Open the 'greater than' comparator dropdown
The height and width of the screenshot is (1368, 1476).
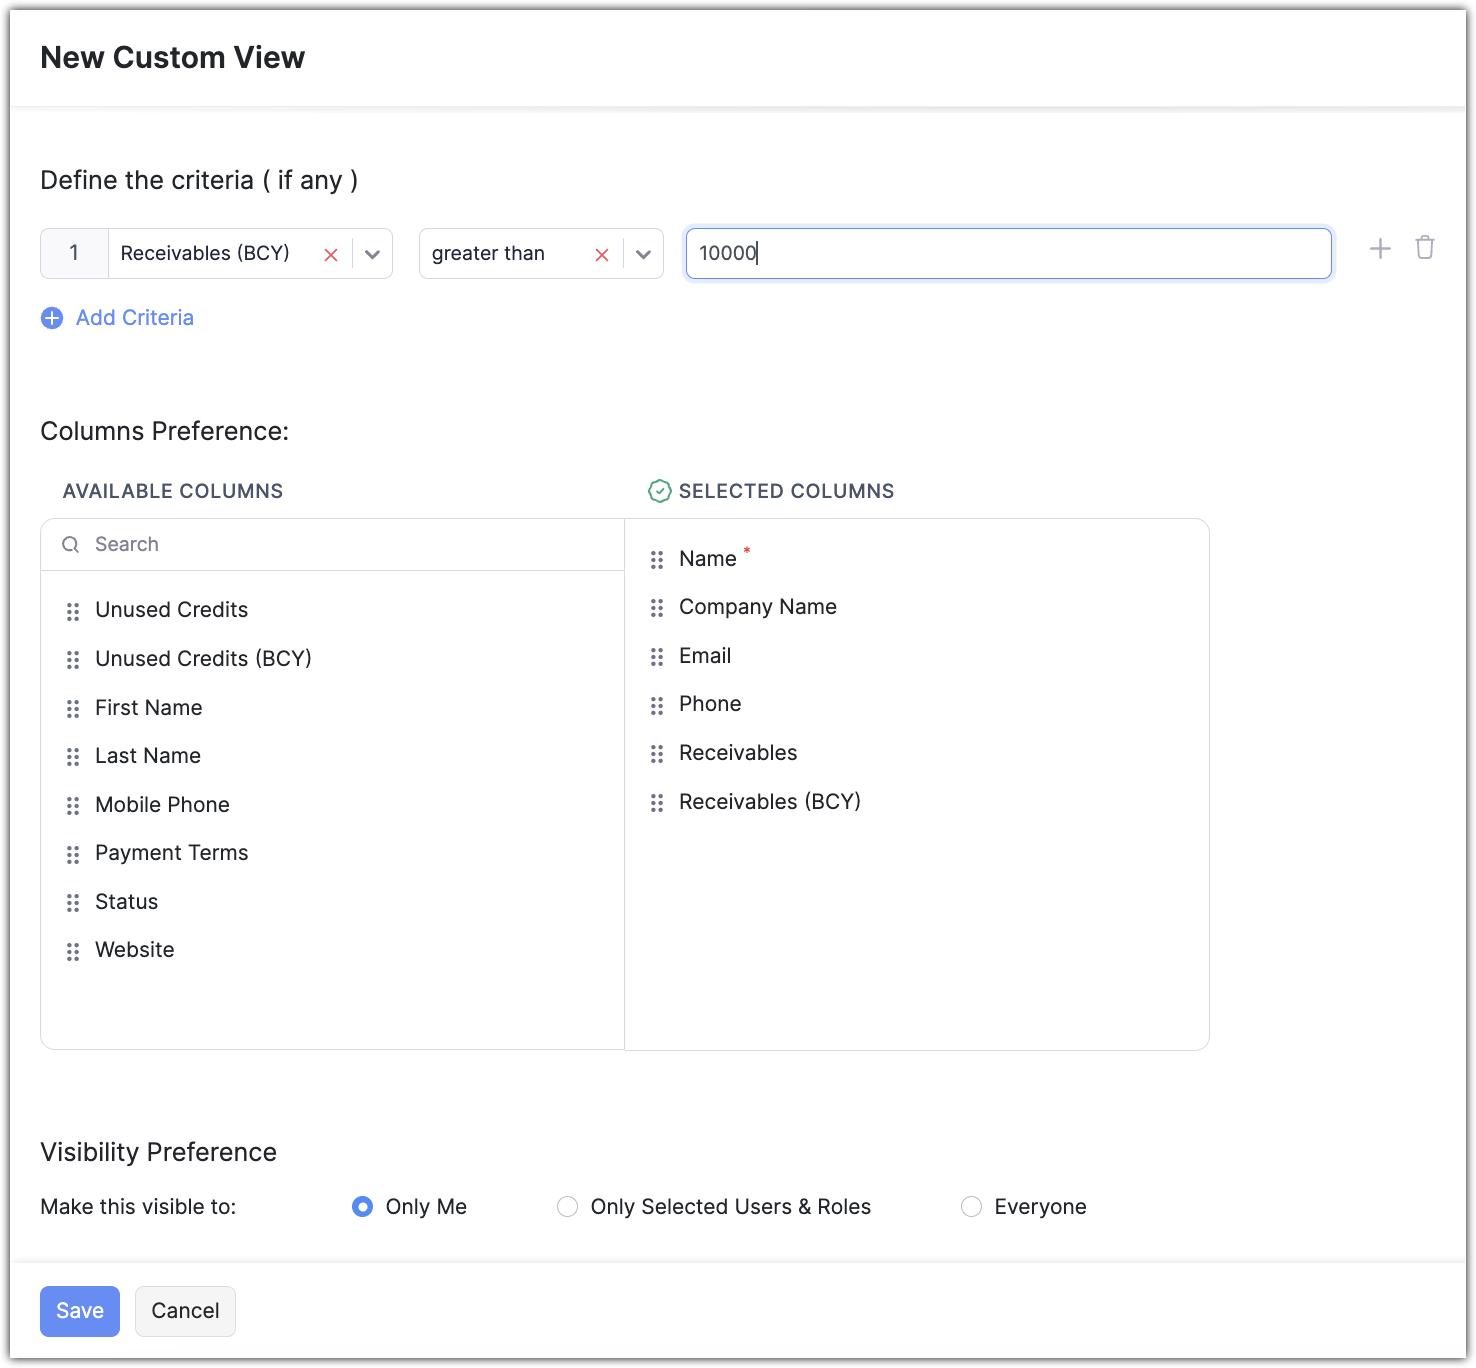tap(643, 254)
